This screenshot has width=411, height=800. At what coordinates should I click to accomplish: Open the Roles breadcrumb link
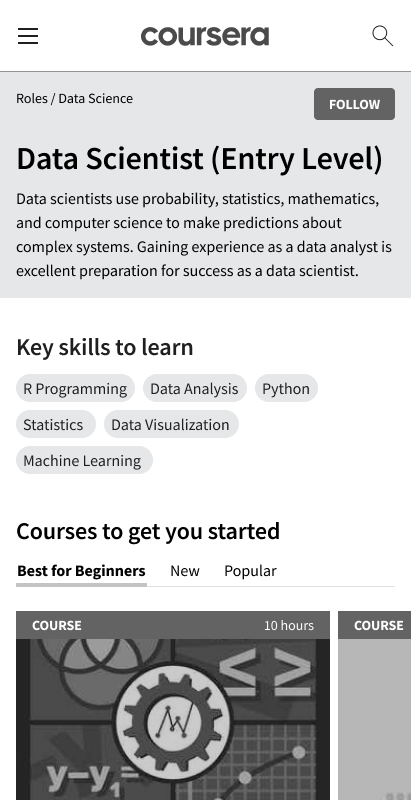[x=32, y=98]
